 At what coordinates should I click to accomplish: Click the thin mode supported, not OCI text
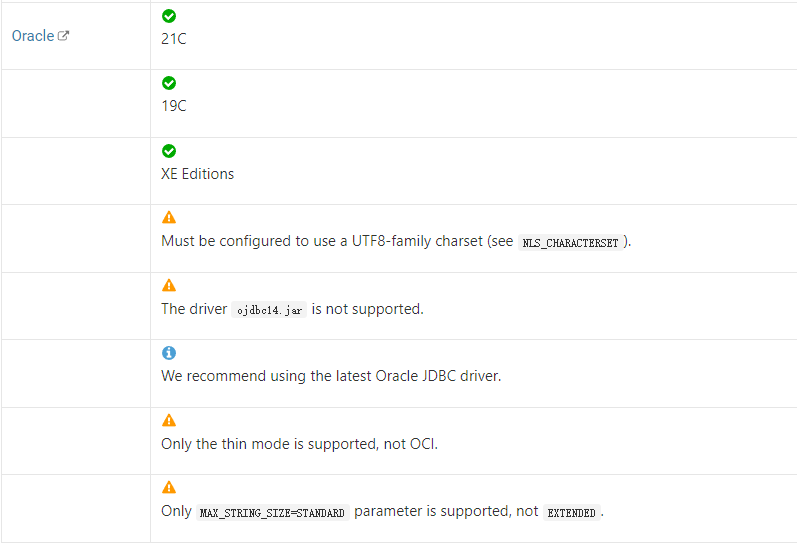[299, 444]
